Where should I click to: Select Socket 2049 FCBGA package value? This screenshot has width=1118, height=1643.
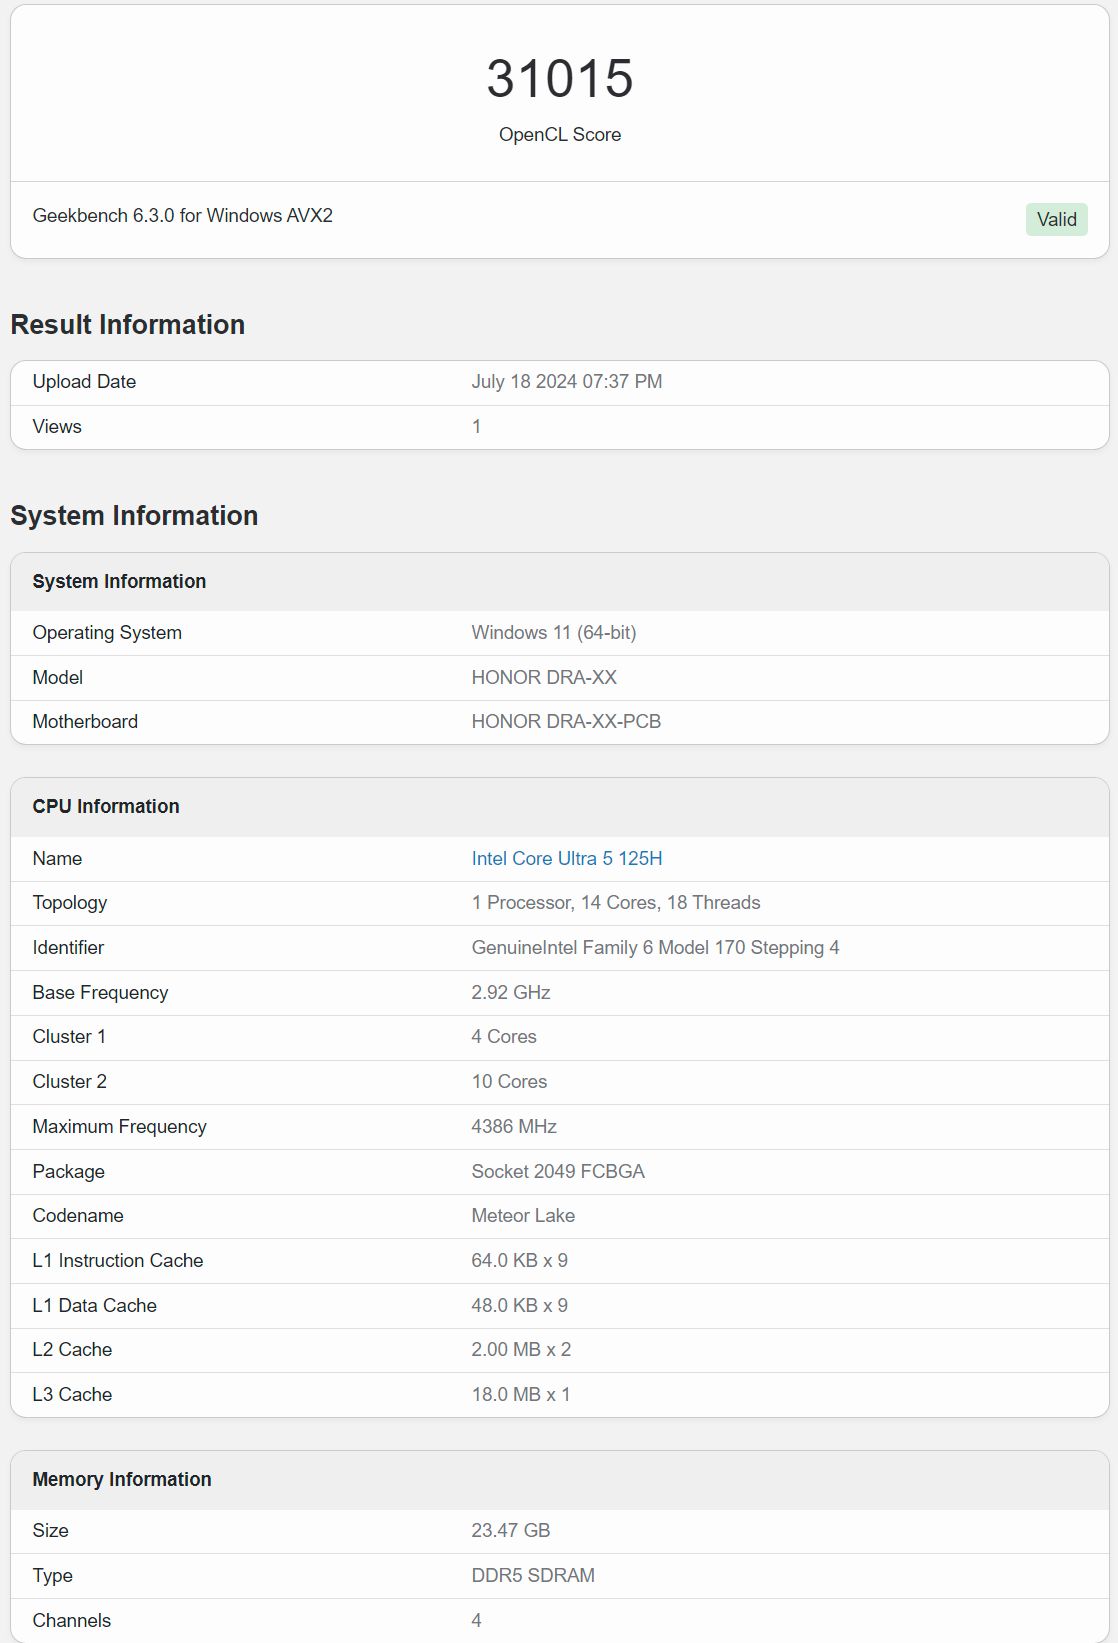pos(557,1171)
